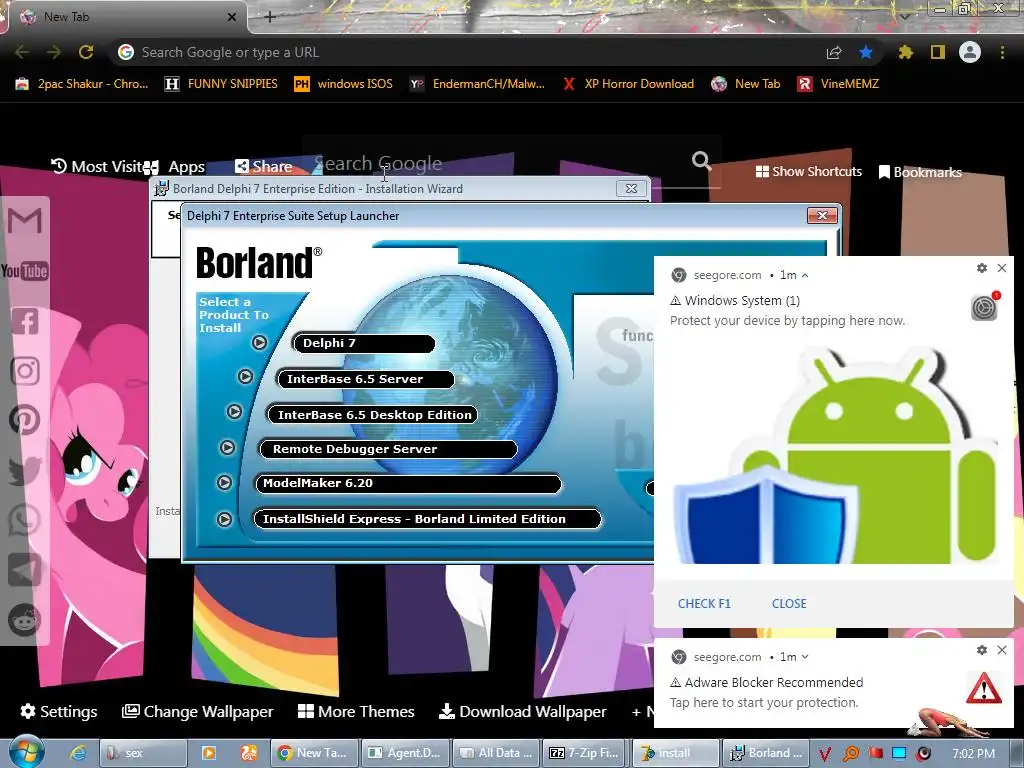1024x768 pixels.
Task: Click Apps on new tab page
Action: click(x=176, y=167)
